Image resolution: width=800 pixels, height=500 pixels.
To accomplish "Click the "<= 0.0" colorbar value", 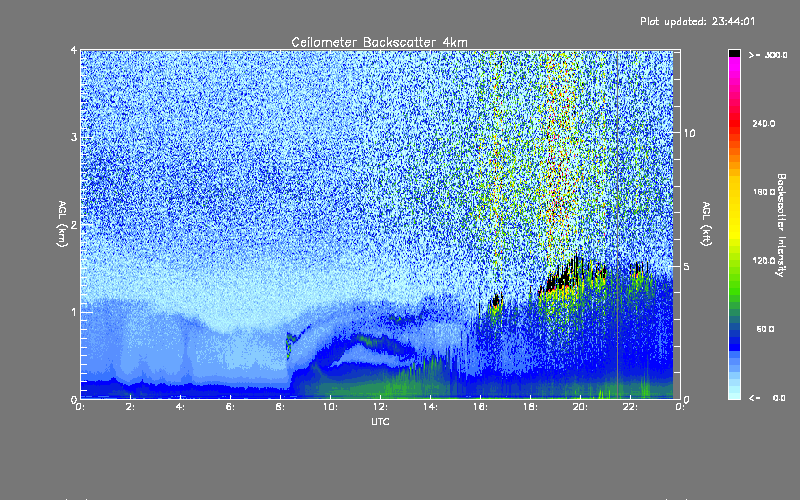I will click(x=768, y=397).
